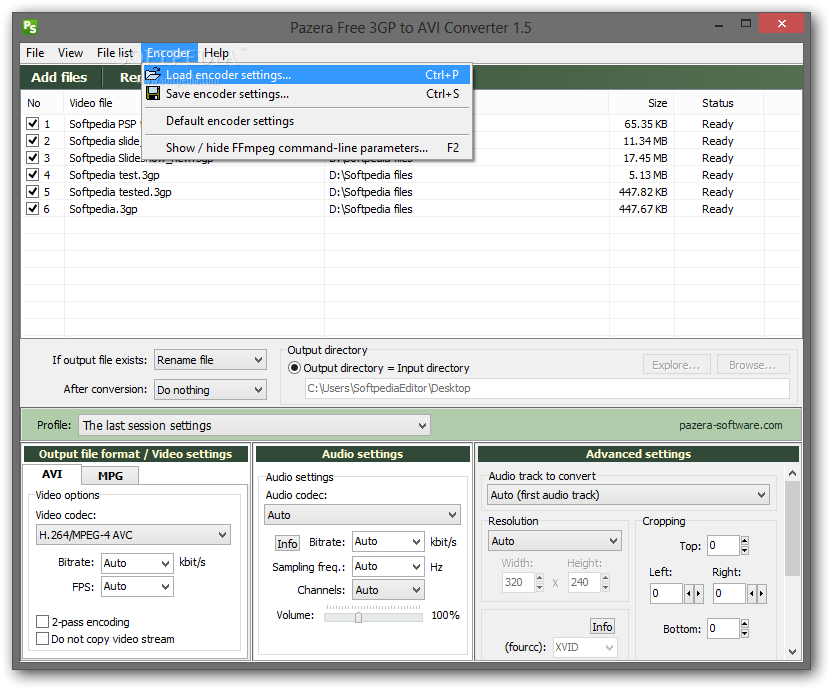Click the 447.82 KB size cell

(643, 192)
